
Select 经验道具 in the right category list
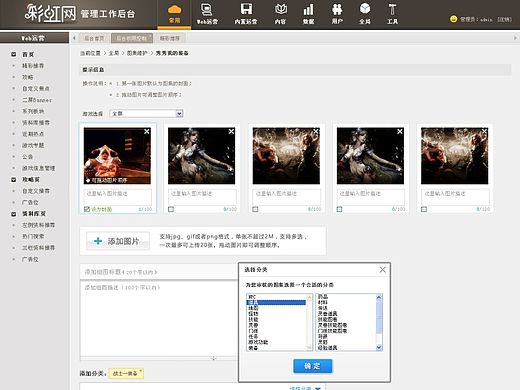click(x=327, y=348)
